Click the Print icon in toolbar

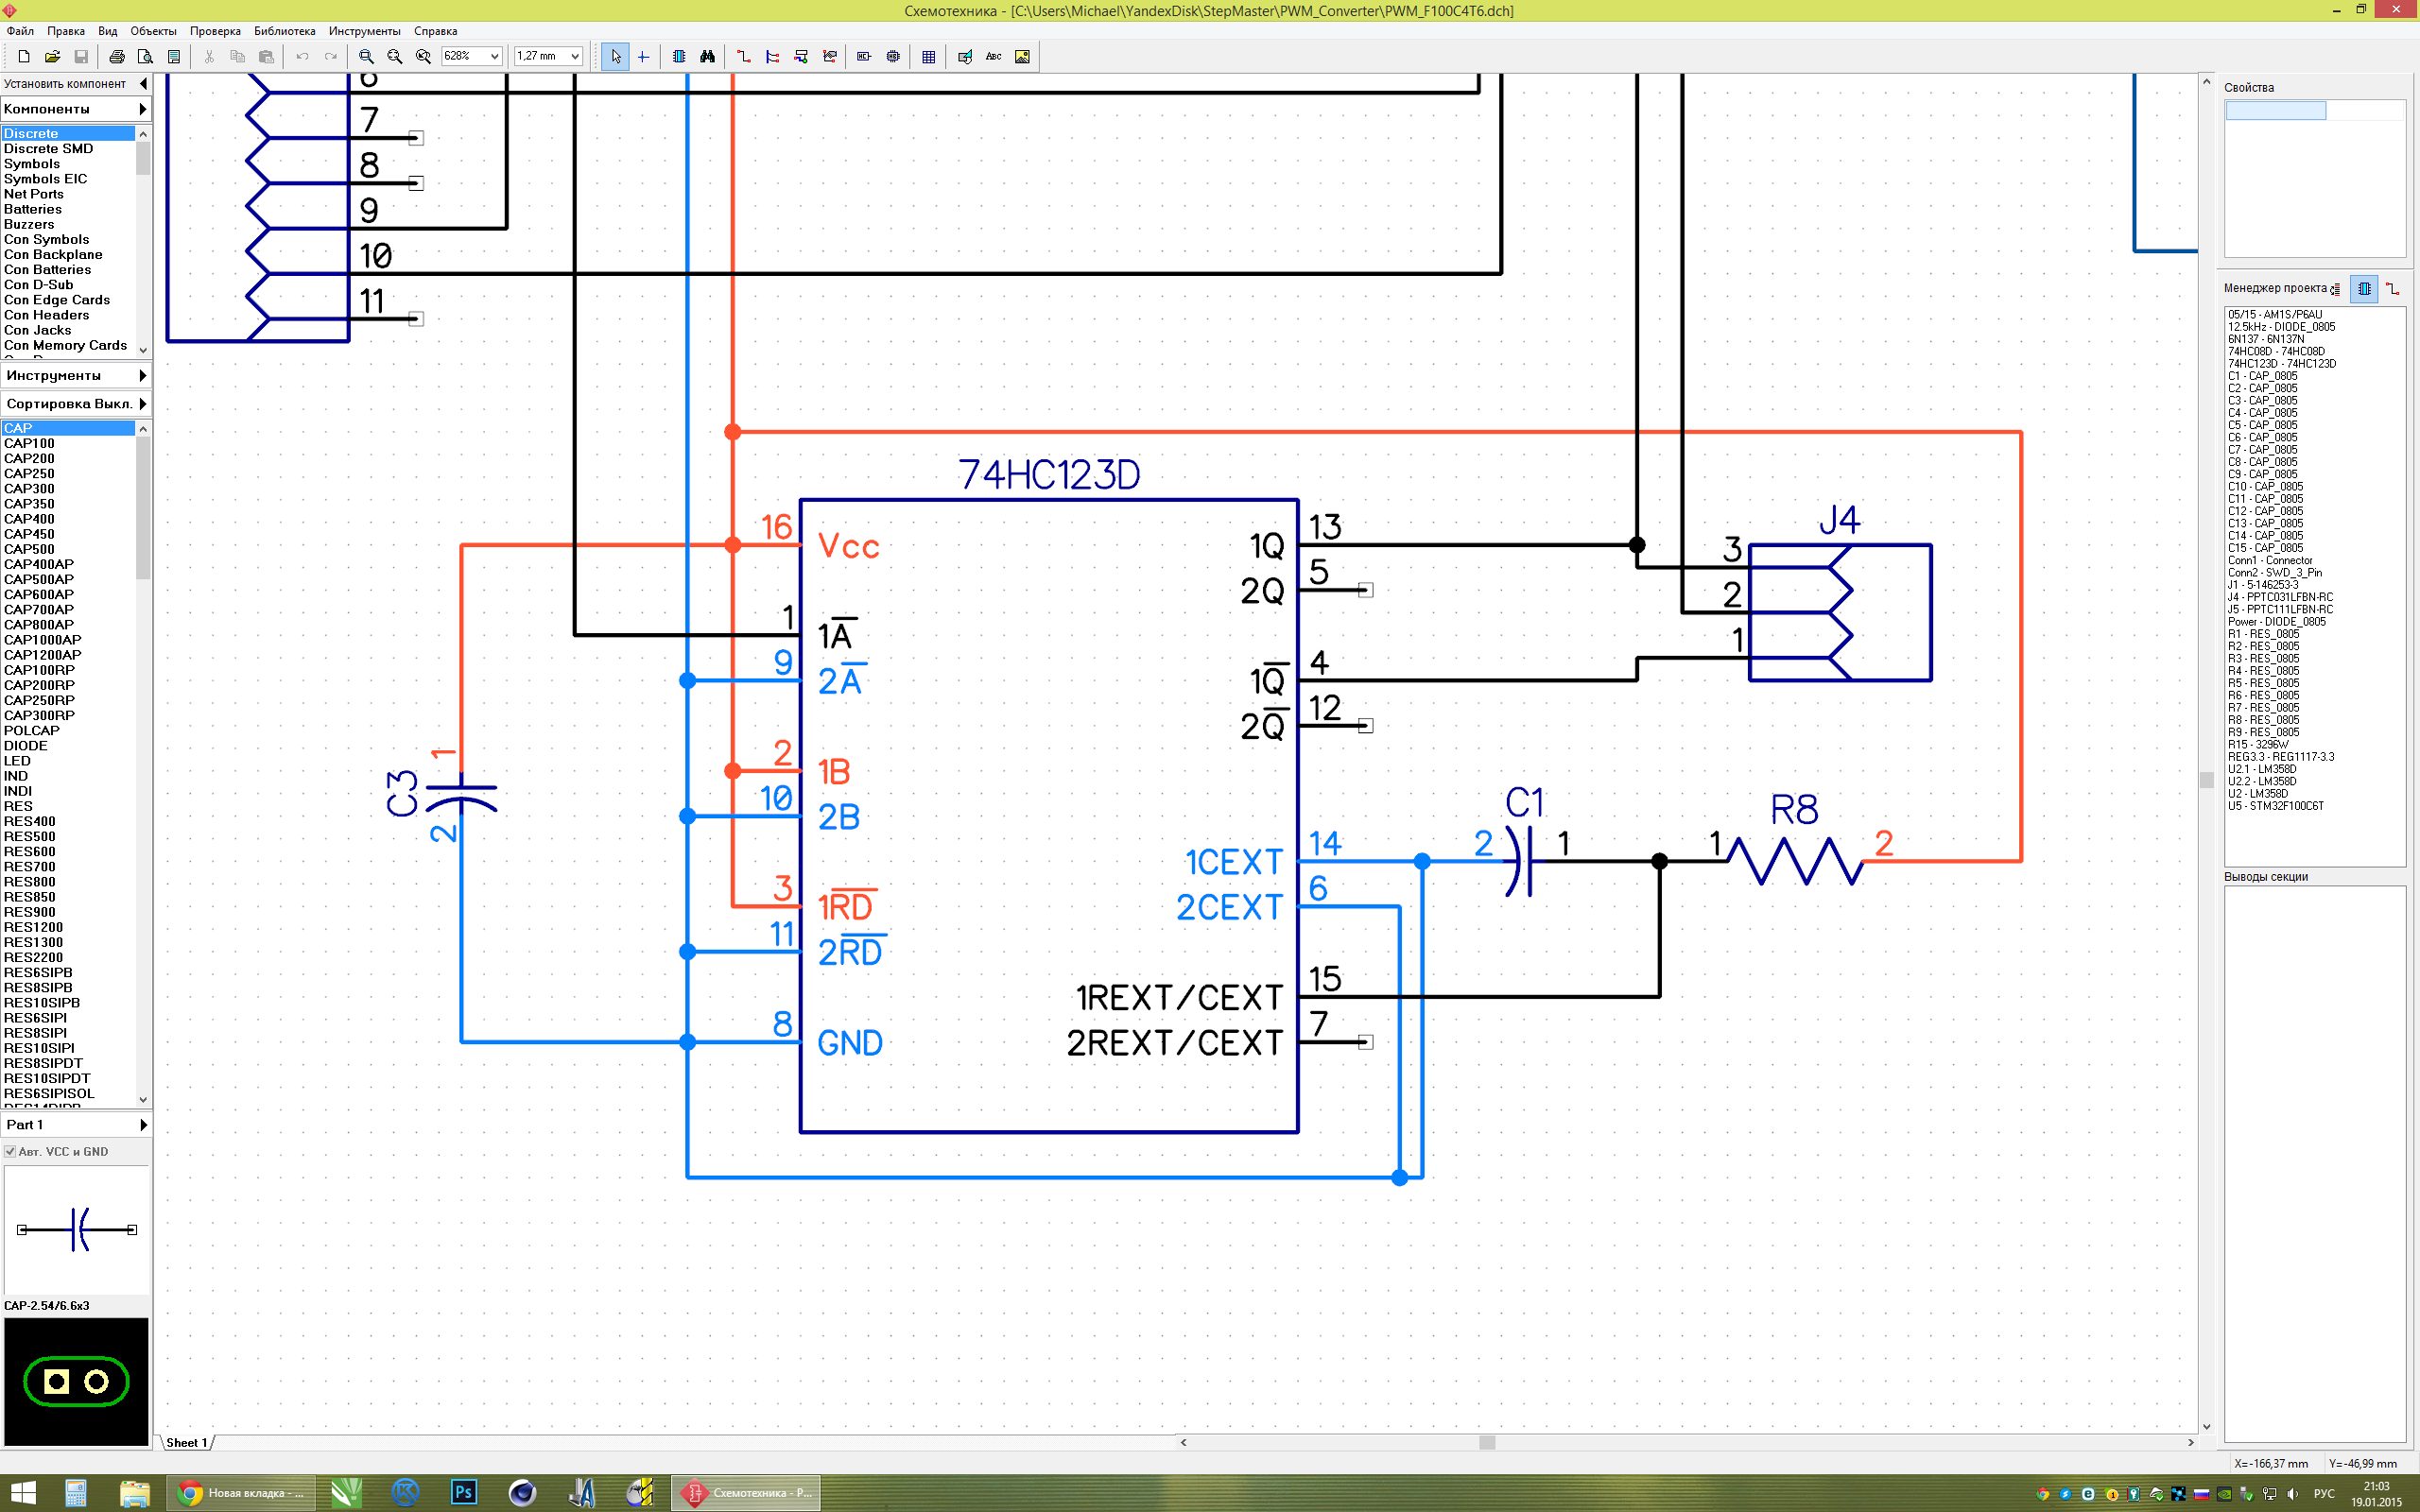pos(117,57)
